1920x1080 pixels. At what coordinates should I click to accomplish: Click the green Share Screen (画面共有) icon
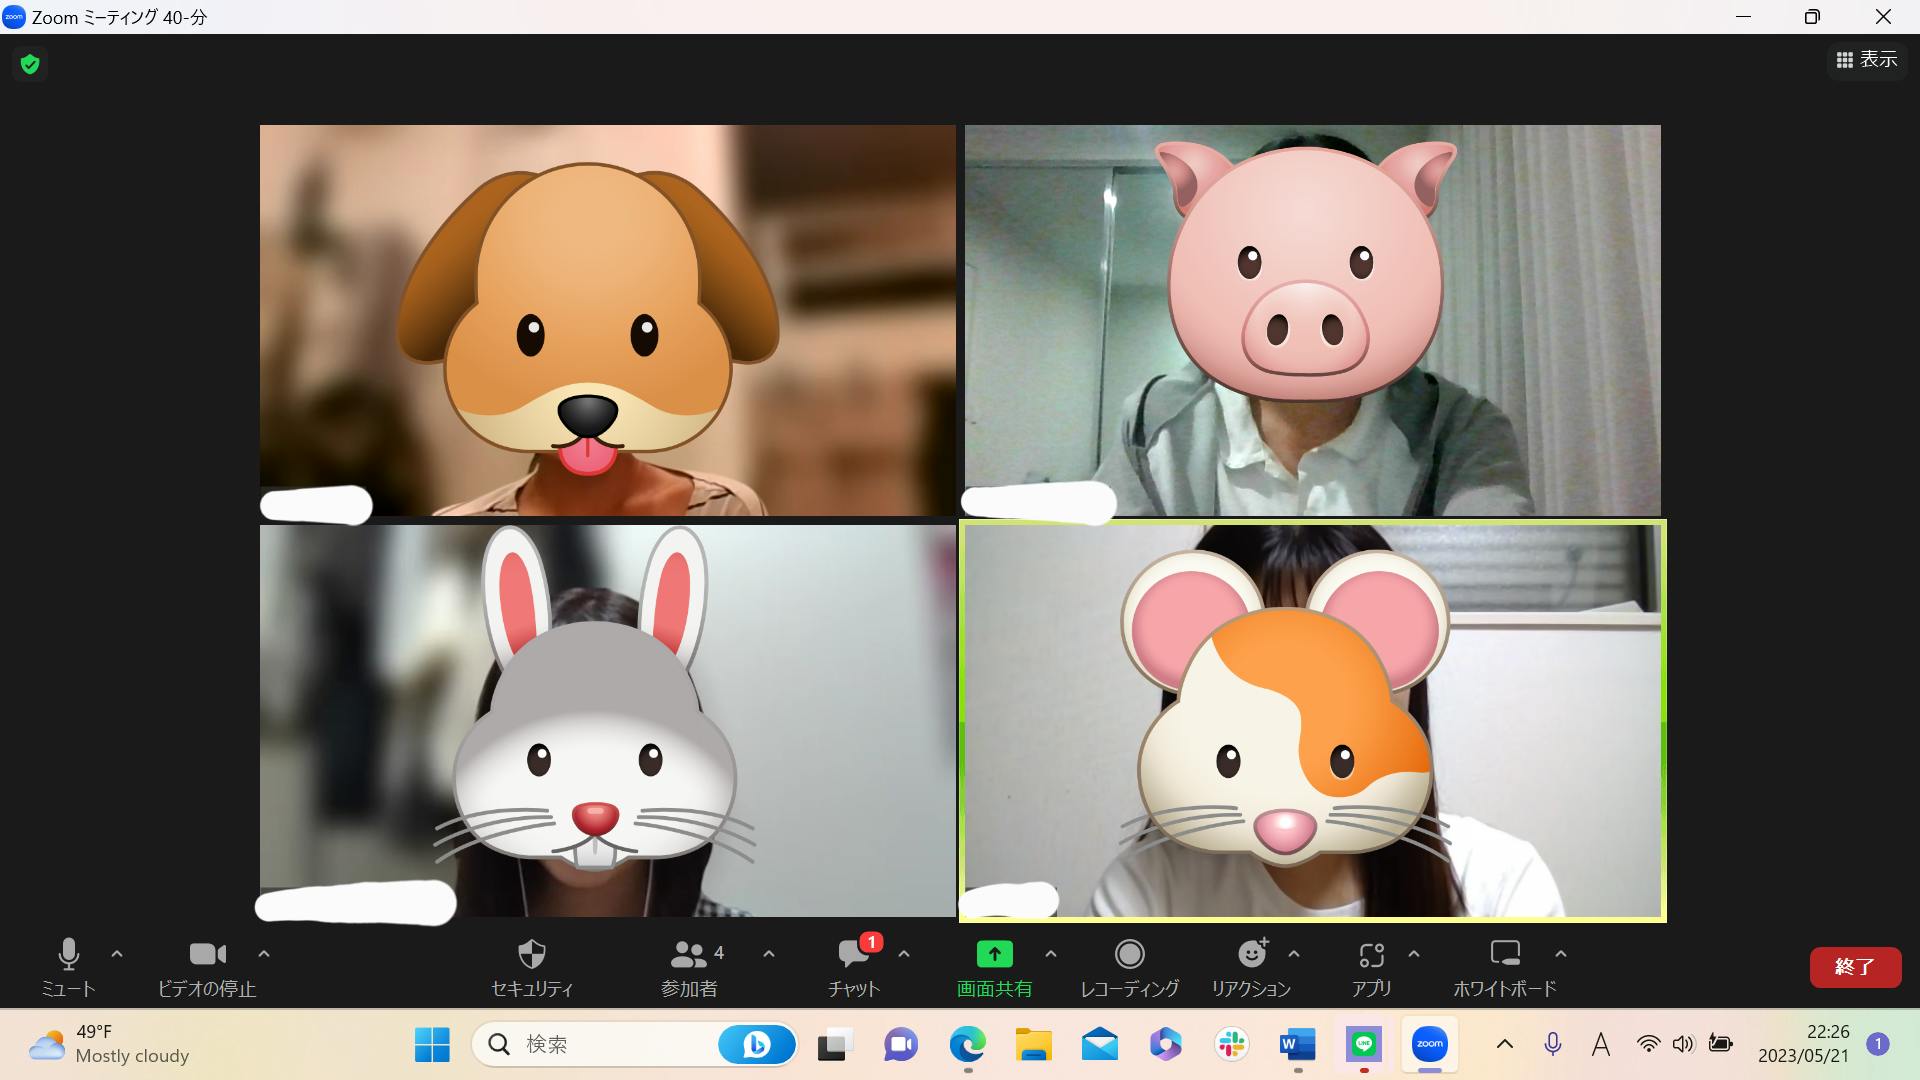coord(994,955)
